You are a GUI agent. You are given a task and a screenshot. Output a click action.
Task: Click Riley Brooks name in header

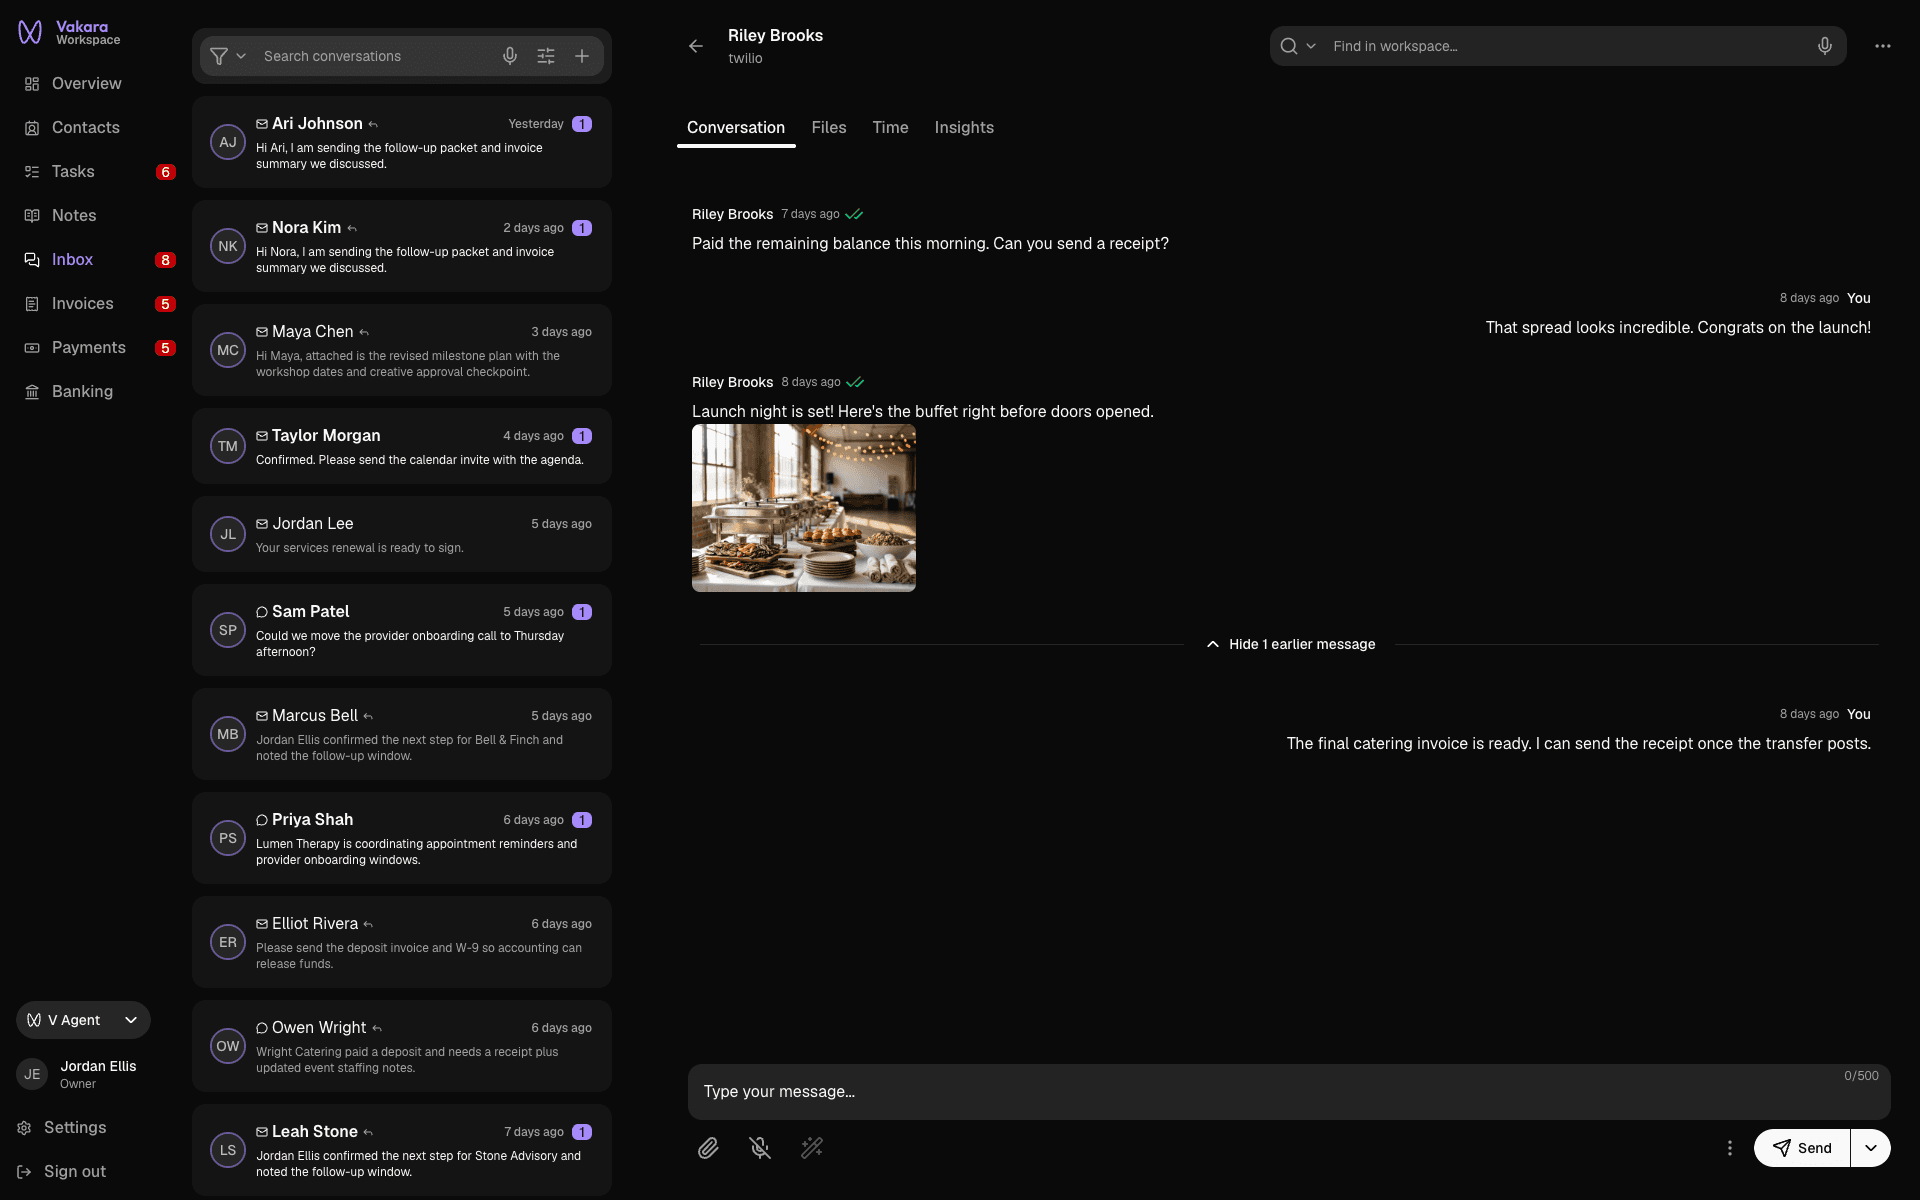point(775,36)
